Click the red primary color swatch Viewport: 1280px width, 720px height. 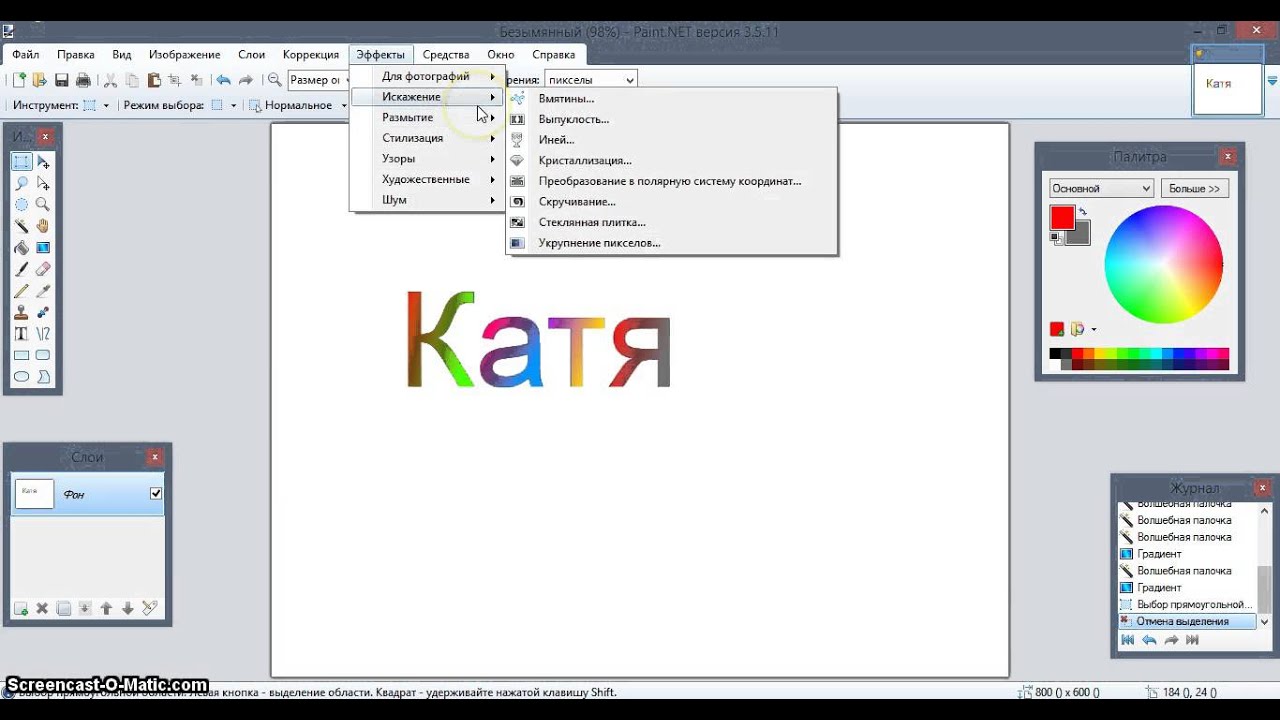click(1062, 217)
